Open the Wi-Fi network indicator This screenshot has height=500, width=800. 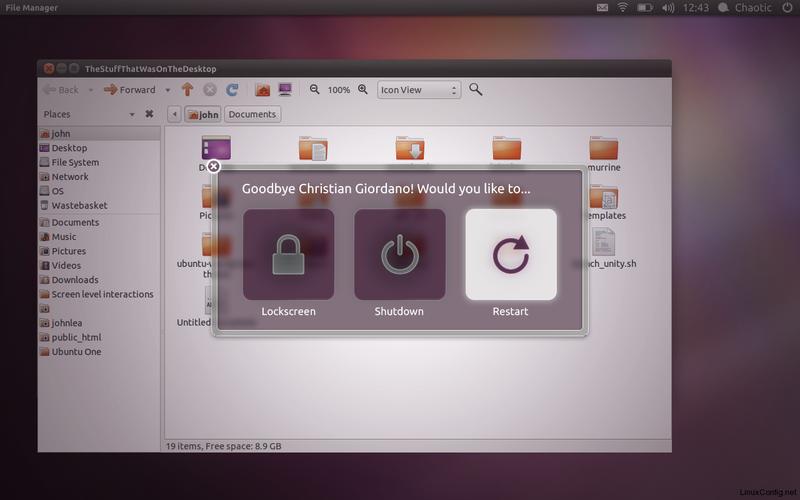click(622, 8)
